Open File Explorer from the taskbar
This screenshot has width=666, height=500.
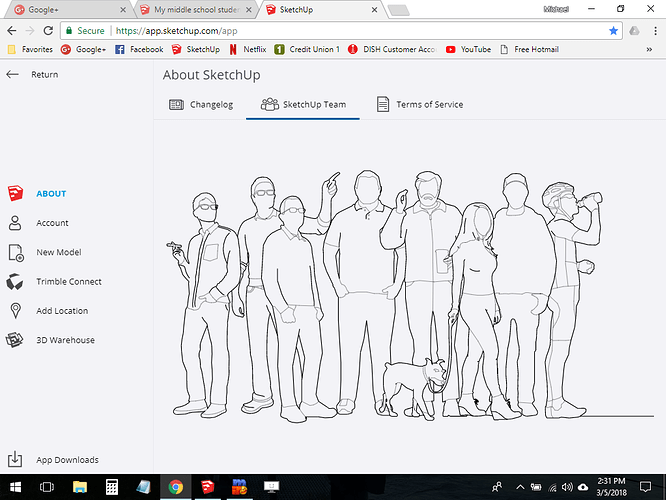(x=79, y=487)
